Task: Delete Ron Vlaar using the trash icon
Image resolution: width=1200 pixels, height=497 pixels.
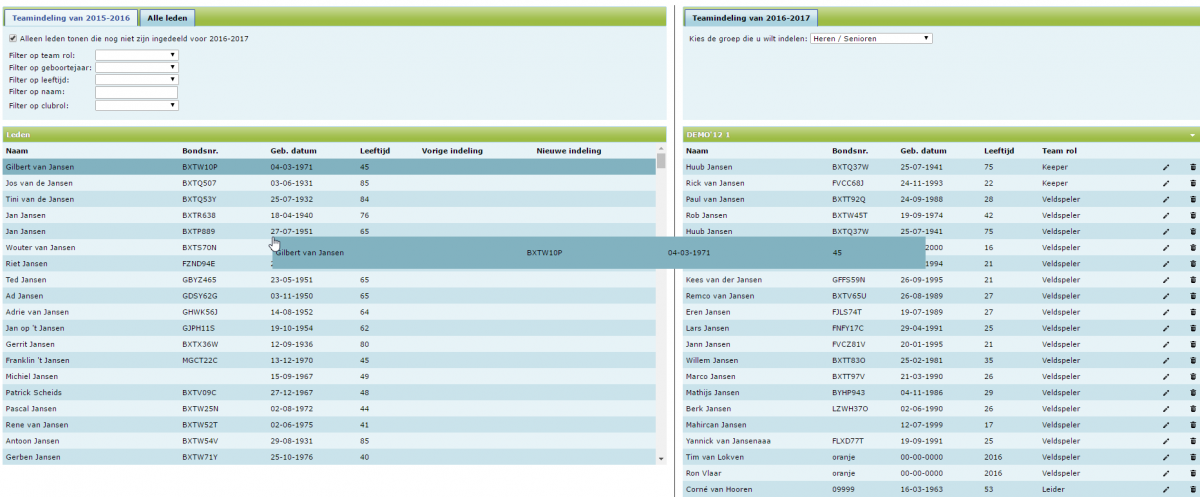Action: (x=1192, y=473)
